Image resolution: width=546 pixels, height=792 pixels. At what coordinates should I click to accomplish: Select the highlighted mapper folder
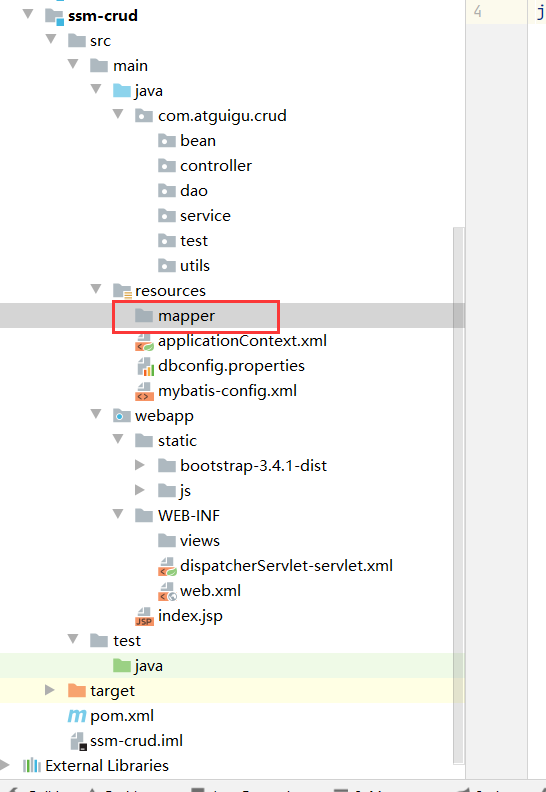[196, 316]
